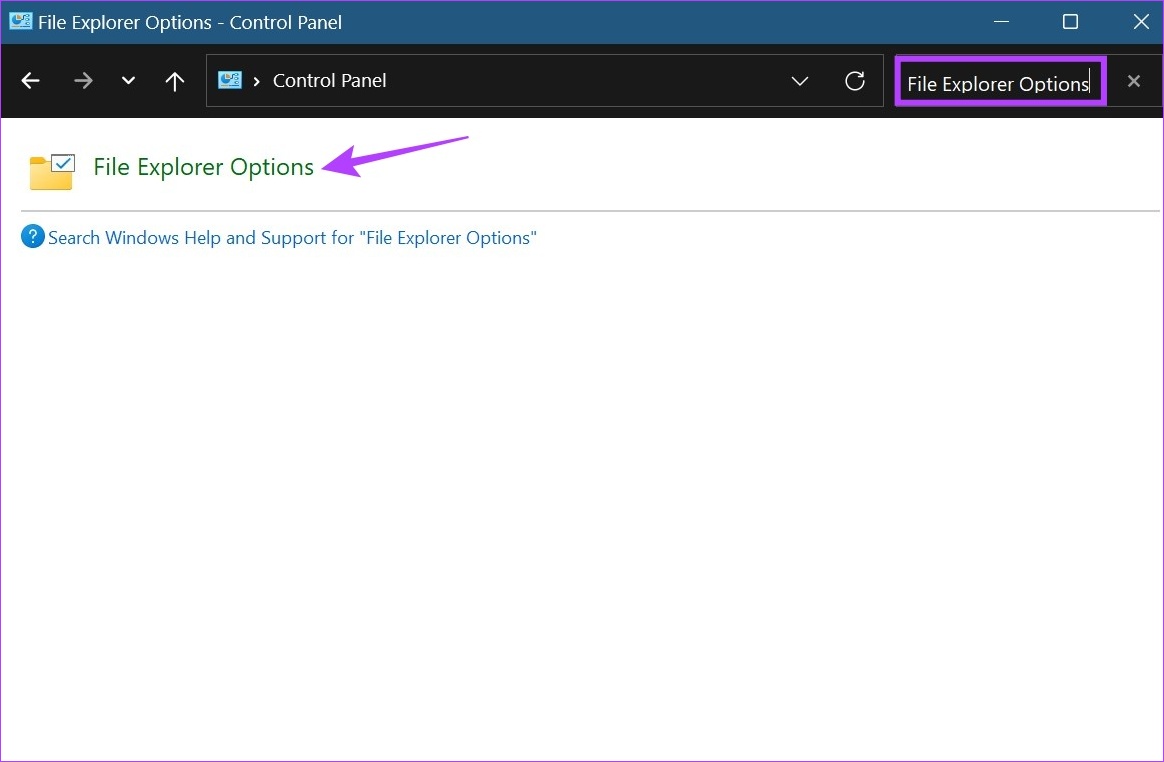Search Windows Help and Support link

pos(292,238)
